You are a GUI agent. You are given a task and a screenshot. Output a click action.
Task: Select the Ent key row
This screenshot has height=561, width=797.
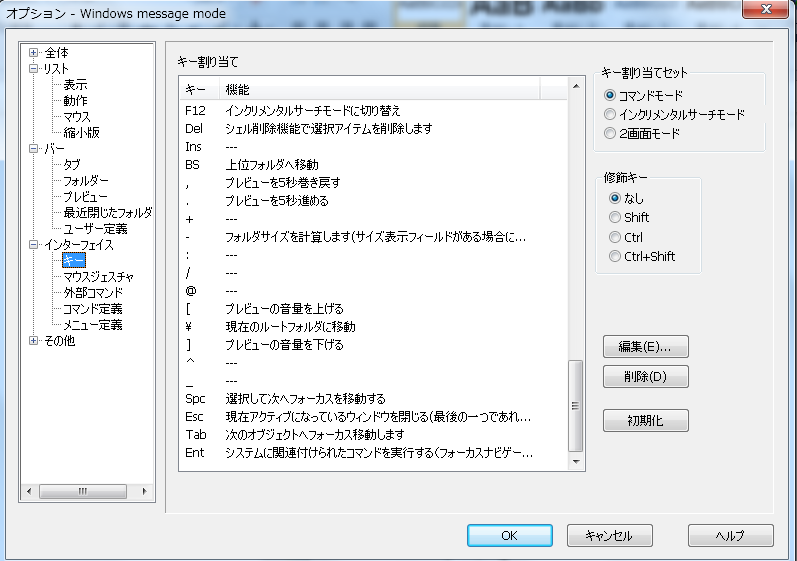pos(374,453)
